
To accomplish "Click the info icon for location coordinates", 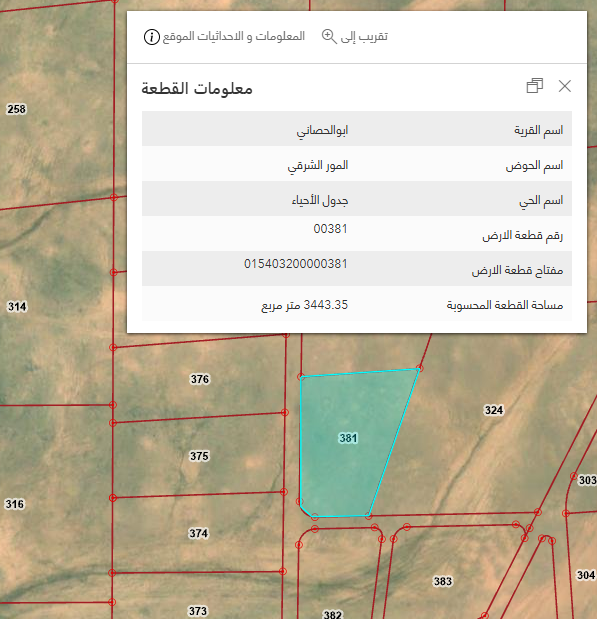I will coord(152,37).
